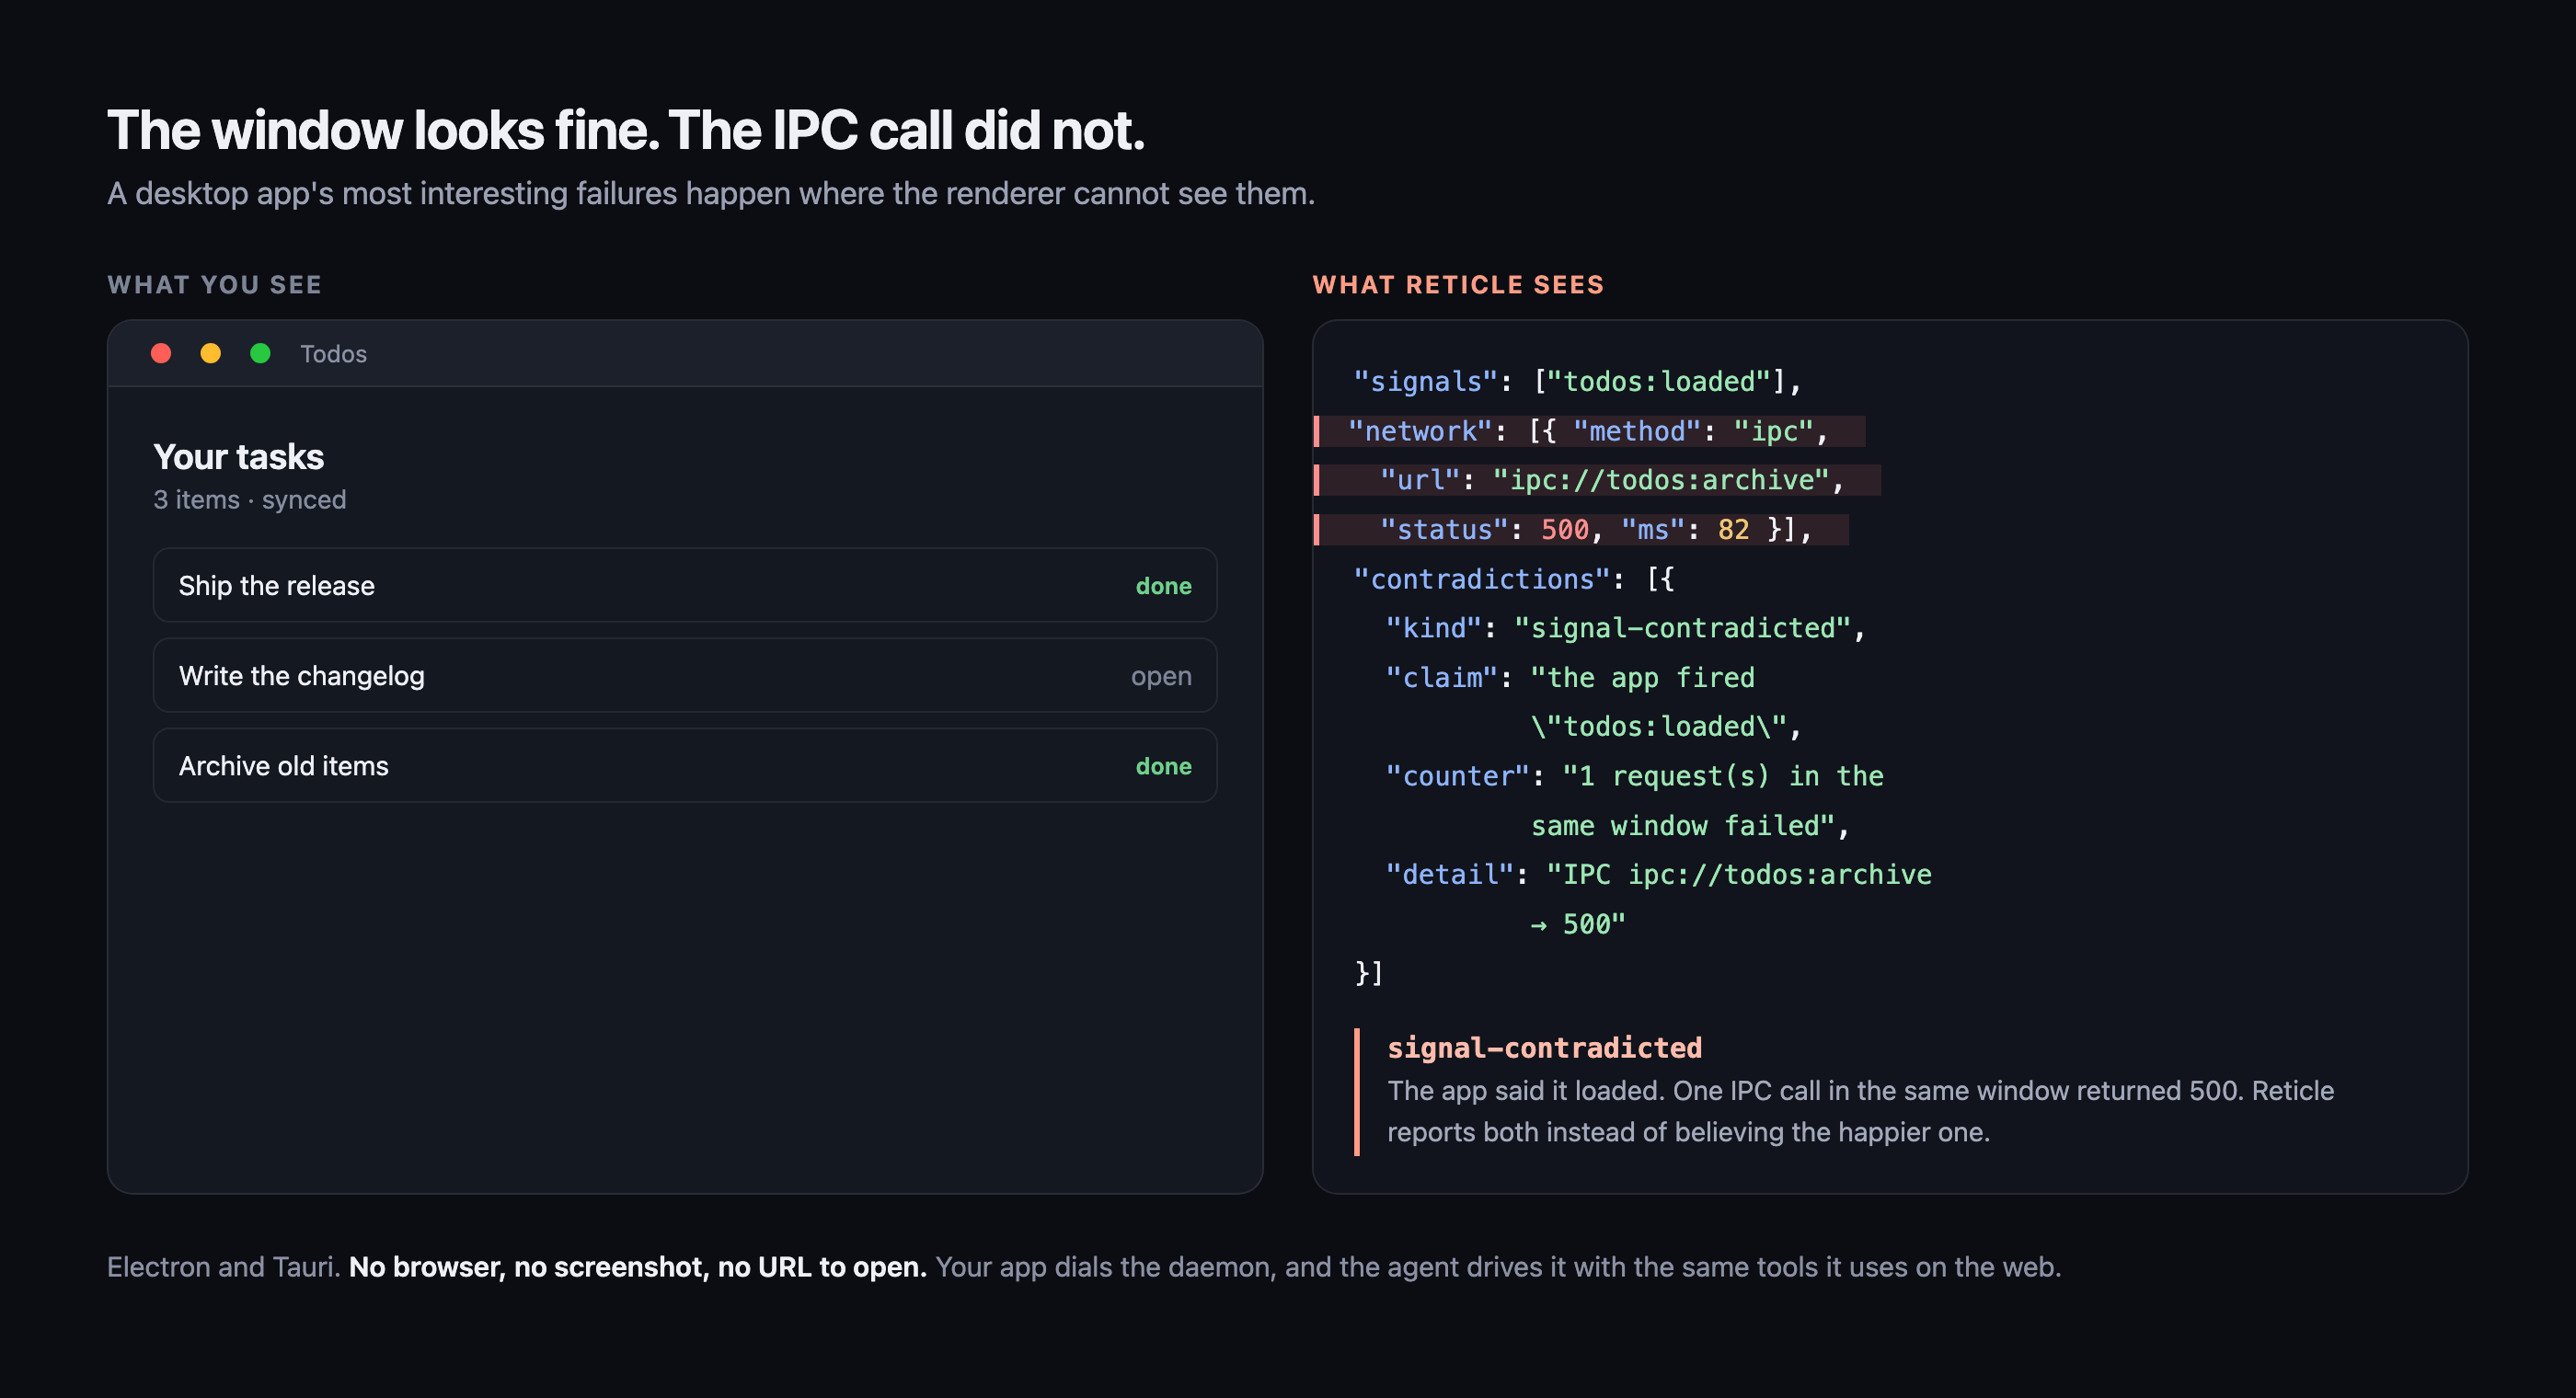Screen dimensions: 2576x1398
Task: Click the highlighted "status": 500 line
Action: (1581, 529)
